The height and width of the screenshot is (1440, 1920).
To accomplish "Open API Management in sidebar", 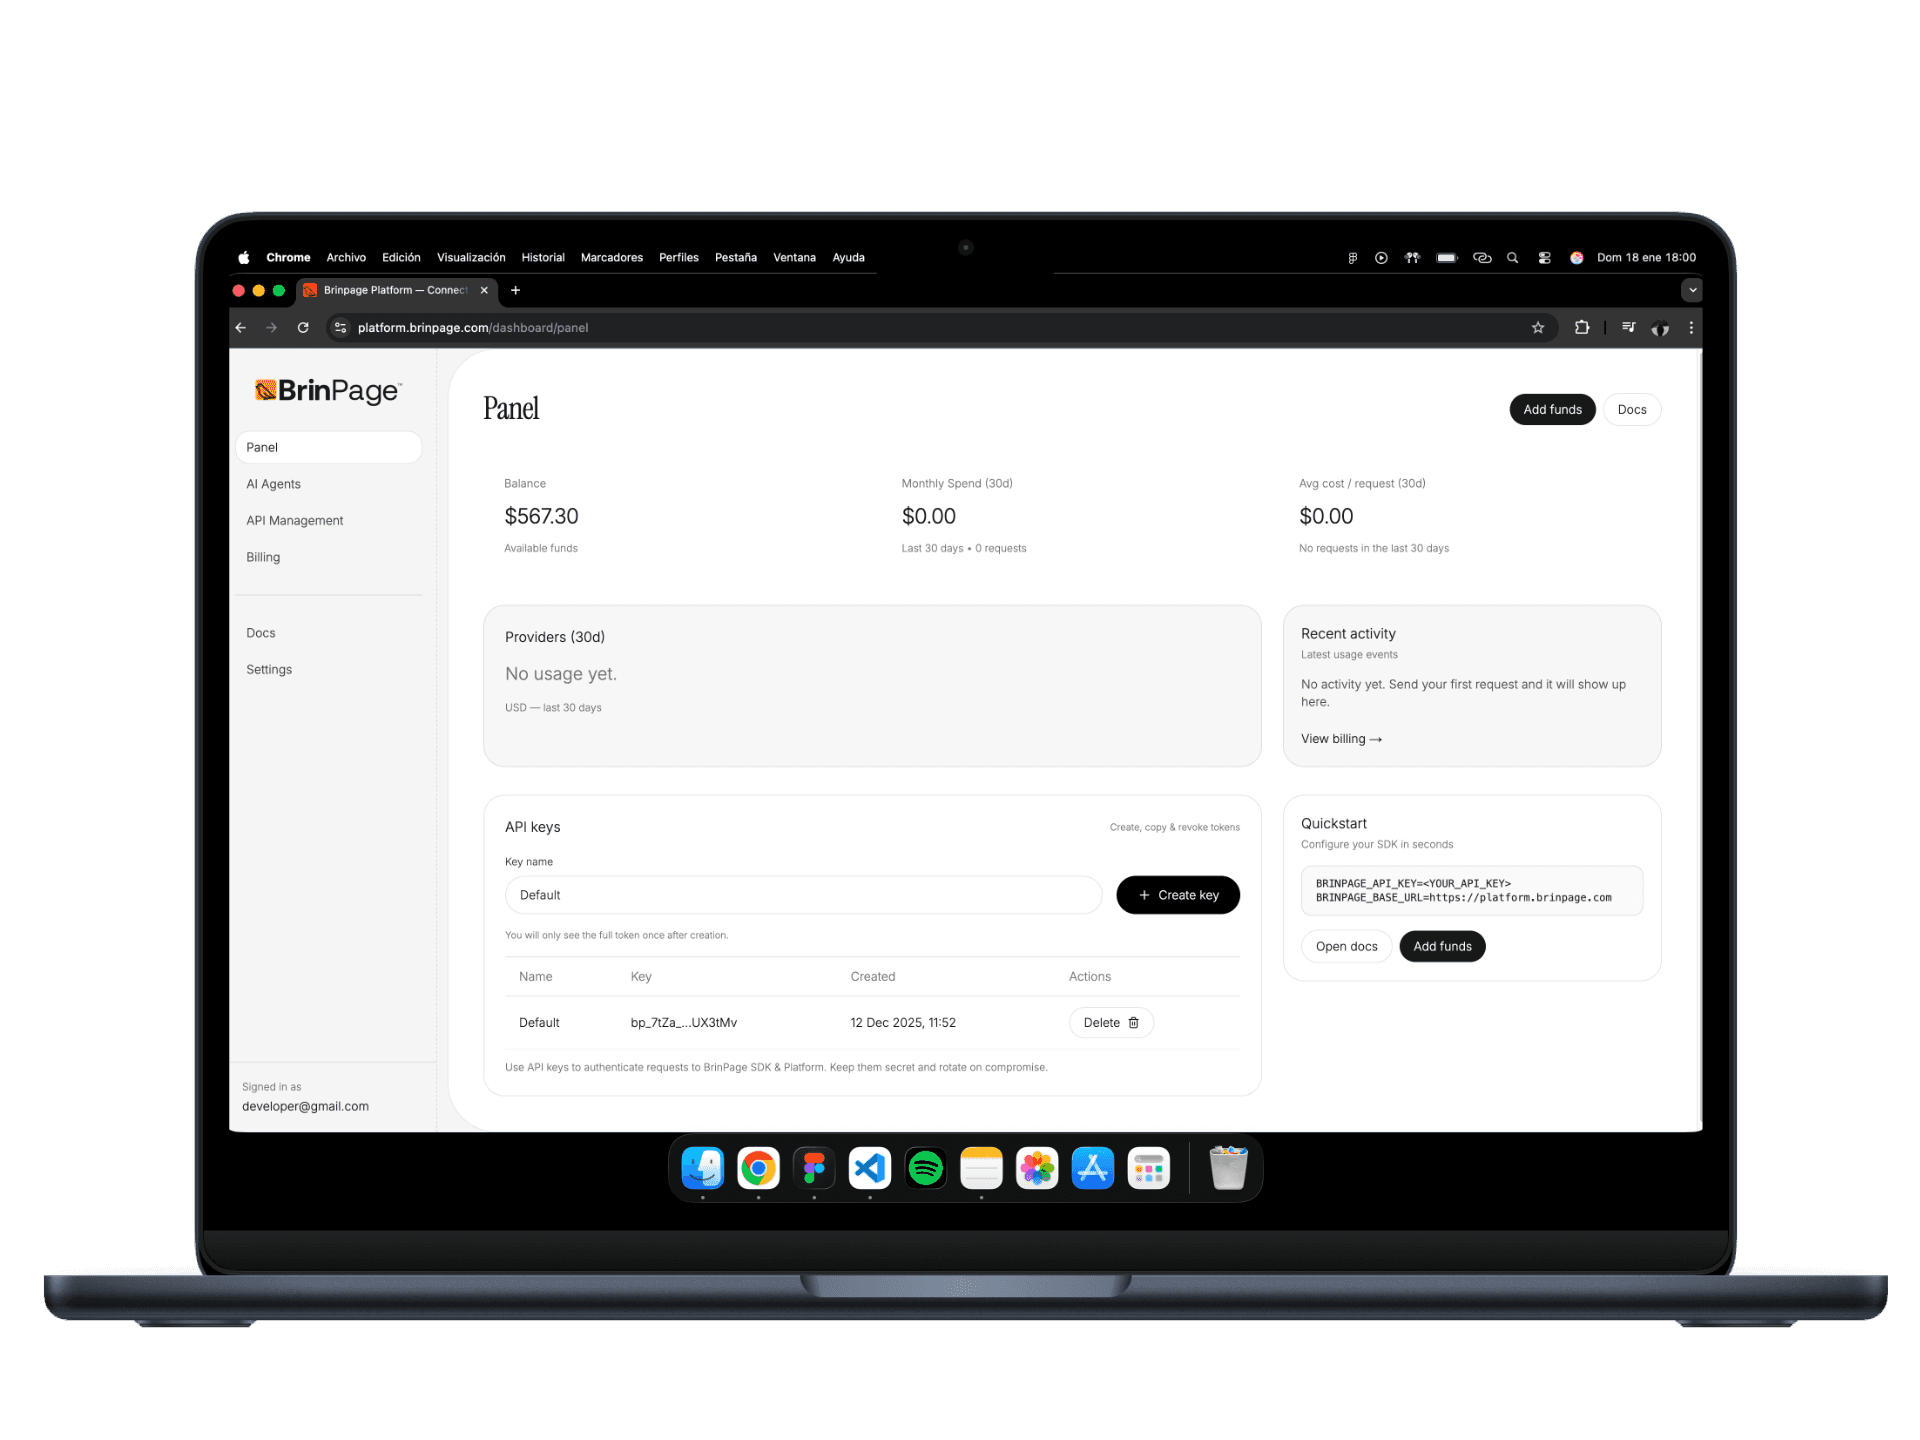I will [x=294, y=521].
